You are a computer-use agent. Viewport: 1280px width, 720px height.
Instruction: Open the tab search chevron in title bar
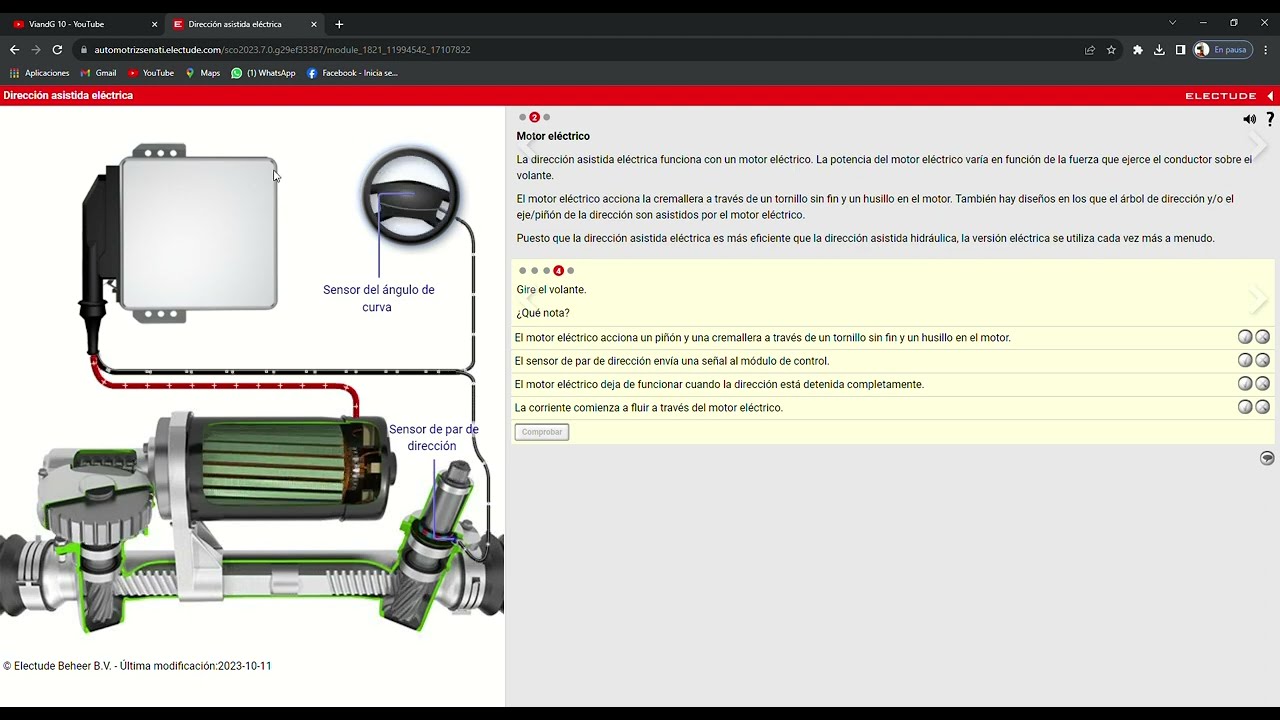[1172, 23]
